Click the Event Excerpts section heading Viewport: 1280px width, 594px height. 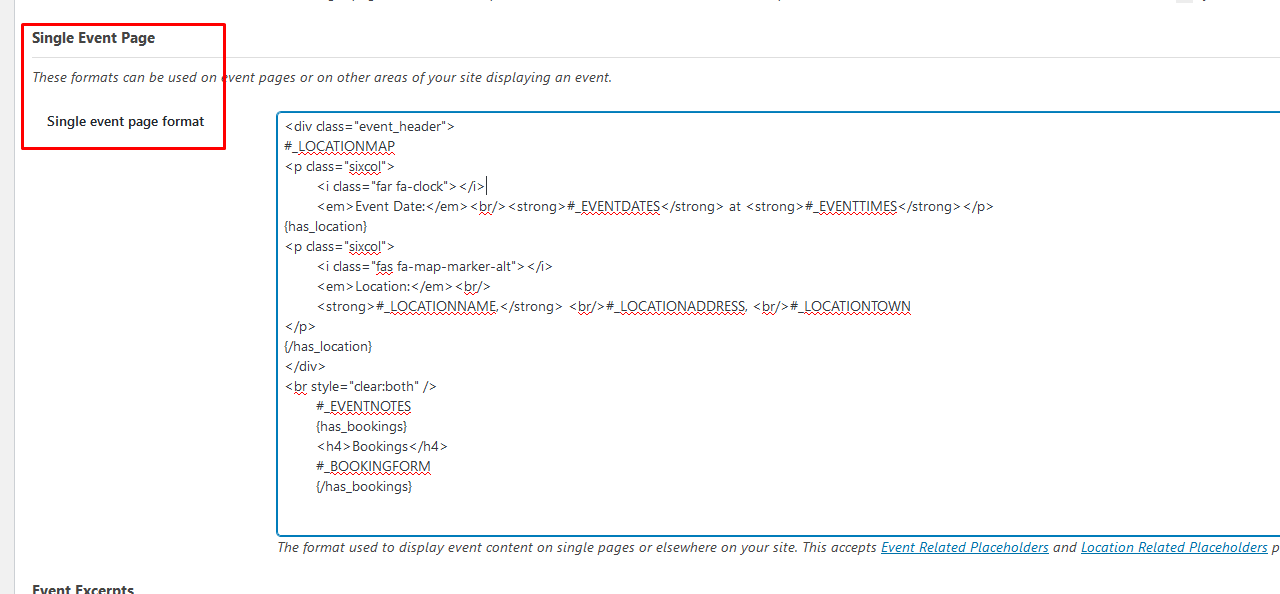coord(83,589)
